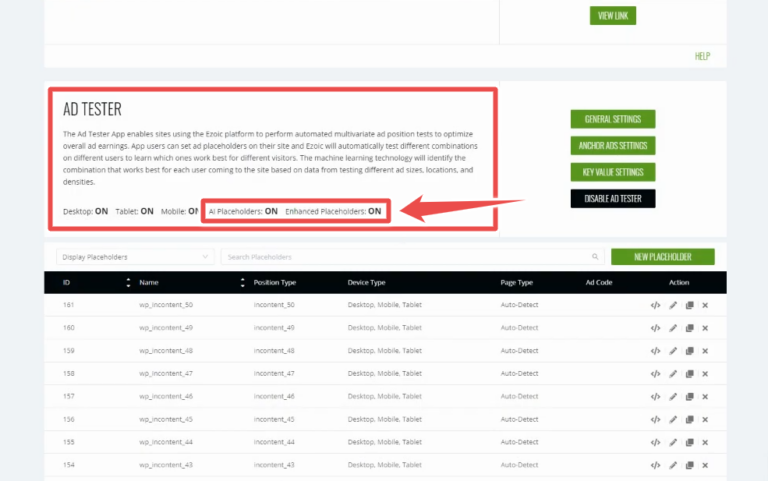Delete placeholder wp_incontent_47 with X icon
The image size is (768, 481).
point(705,373)
